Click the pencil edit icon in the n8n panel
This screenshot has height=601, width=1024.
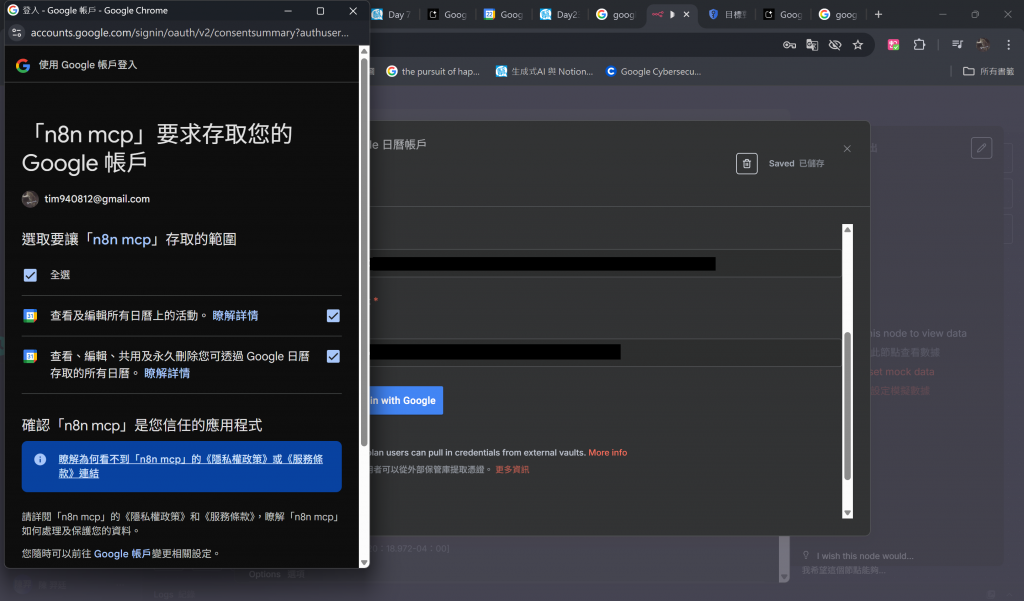pos(982,148)
